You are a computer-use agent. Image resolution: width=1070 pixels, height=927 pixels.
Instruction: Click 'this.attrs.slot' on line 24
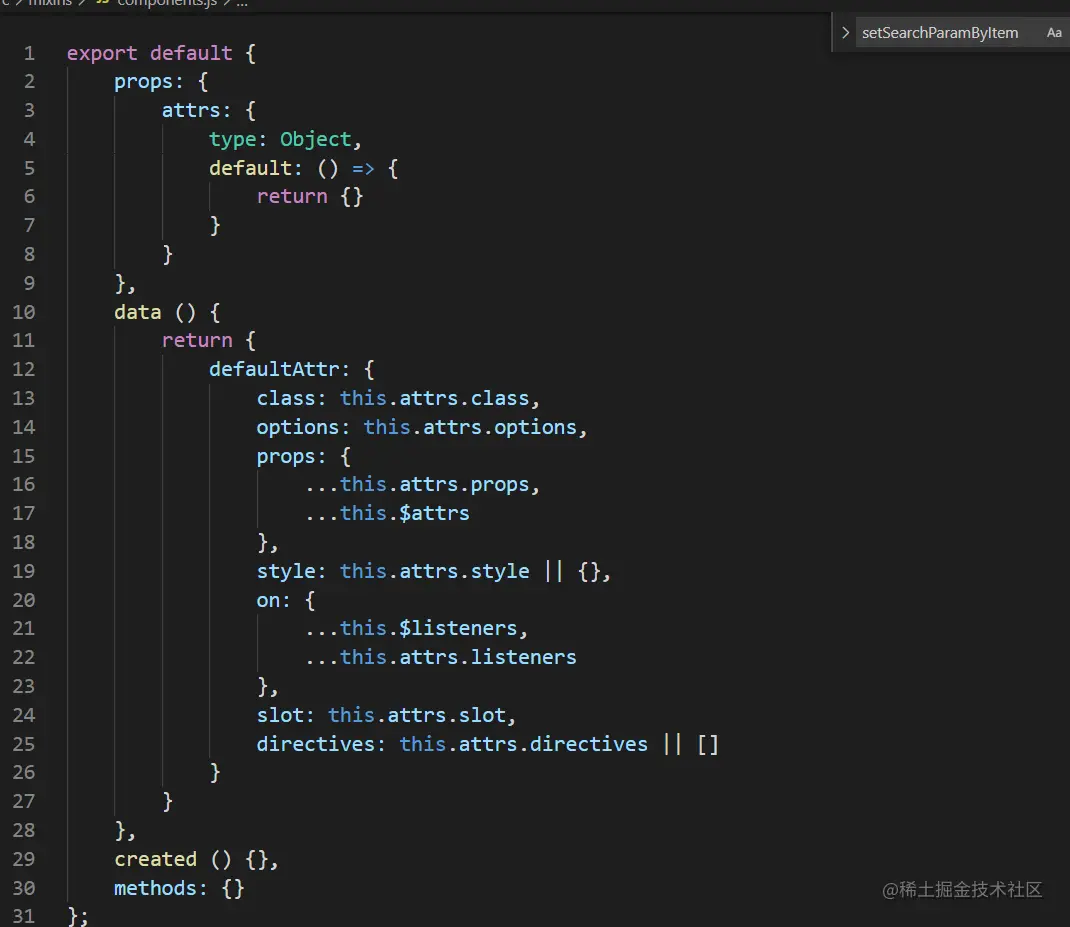(416, 715)
